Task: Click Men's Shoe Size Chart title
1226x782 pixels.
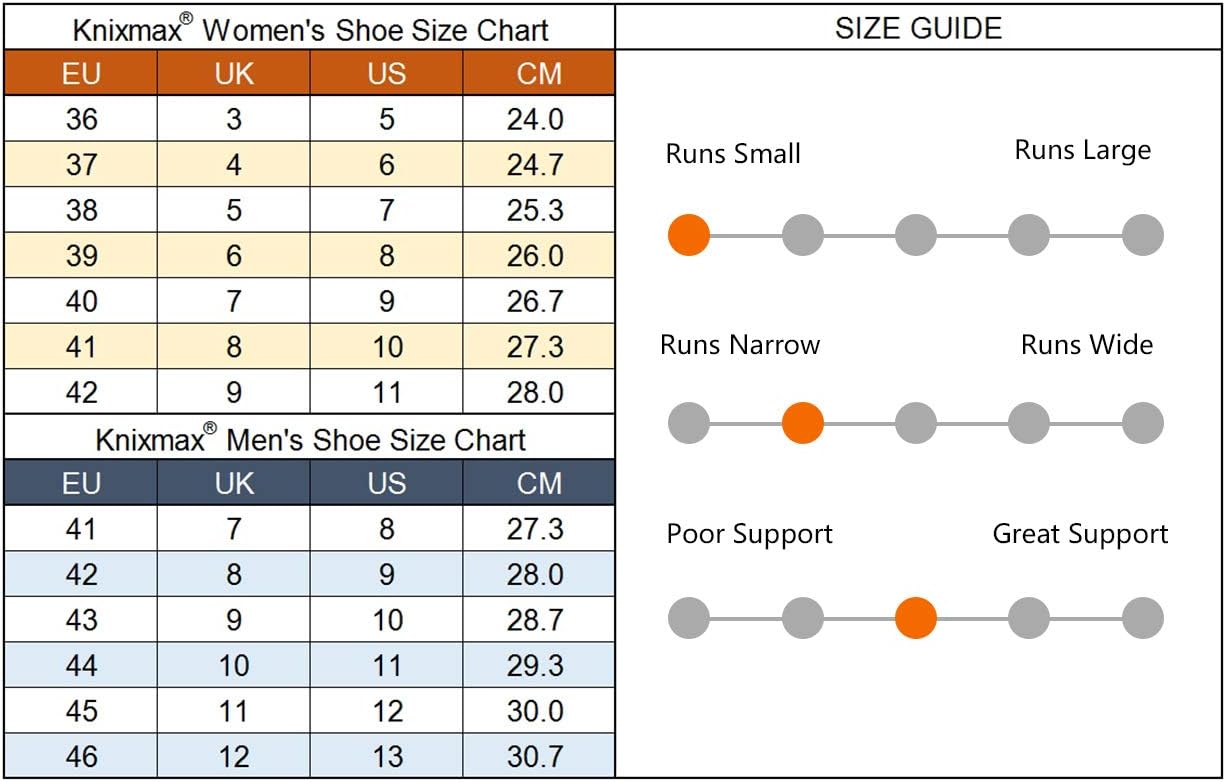Action: (310, 439)
